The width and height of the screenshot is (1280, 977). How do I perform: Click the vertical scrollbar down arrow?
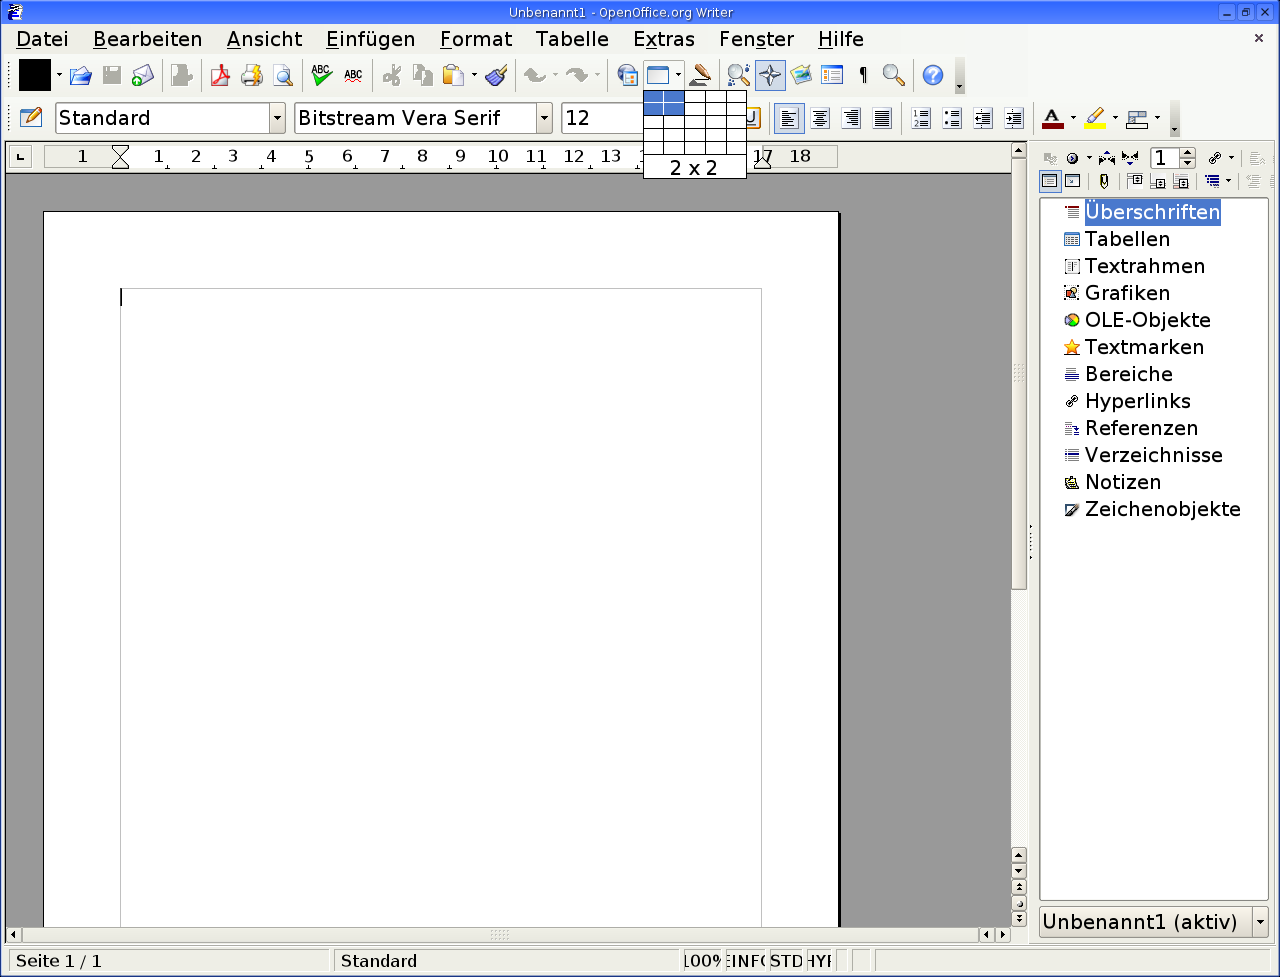[1019, 870]
